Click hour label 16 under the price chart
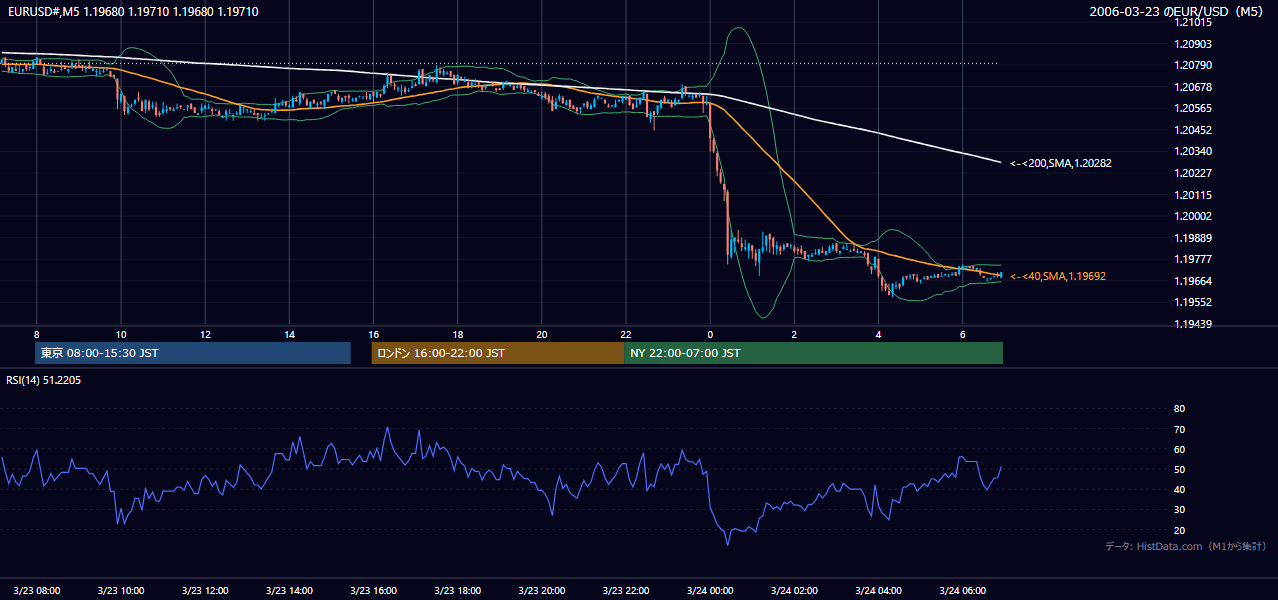 [373, 334]
